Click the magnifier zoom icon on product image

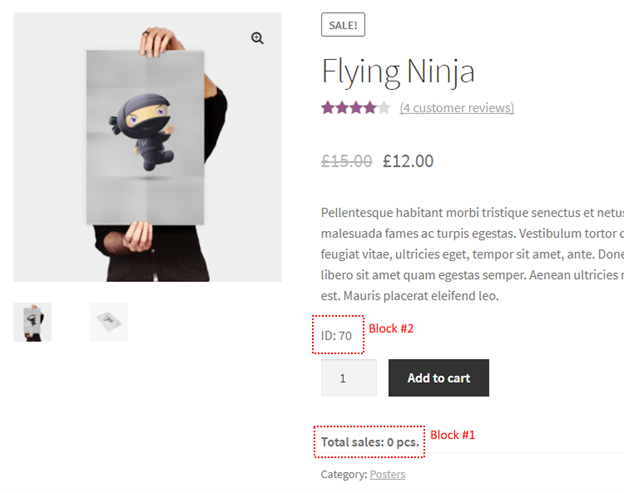(257, 38)
